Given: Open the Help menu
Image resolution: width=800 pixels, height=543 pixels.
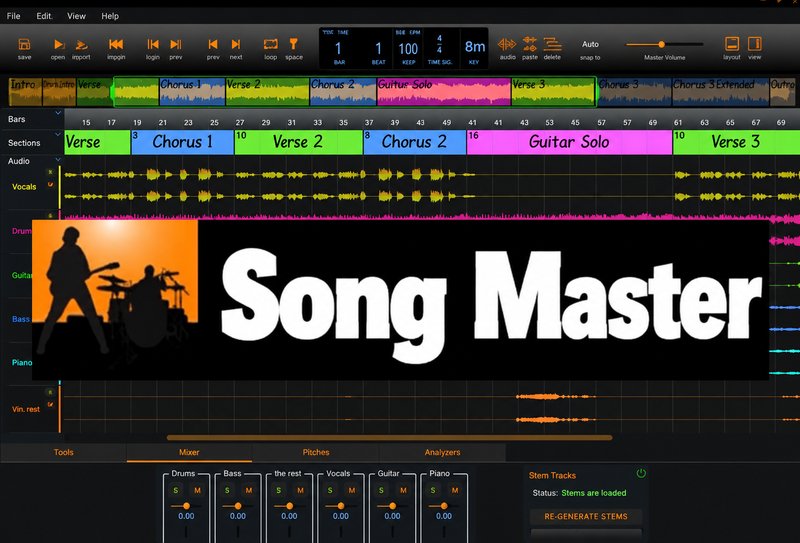Looking at the screenshot, I should 110,16.
